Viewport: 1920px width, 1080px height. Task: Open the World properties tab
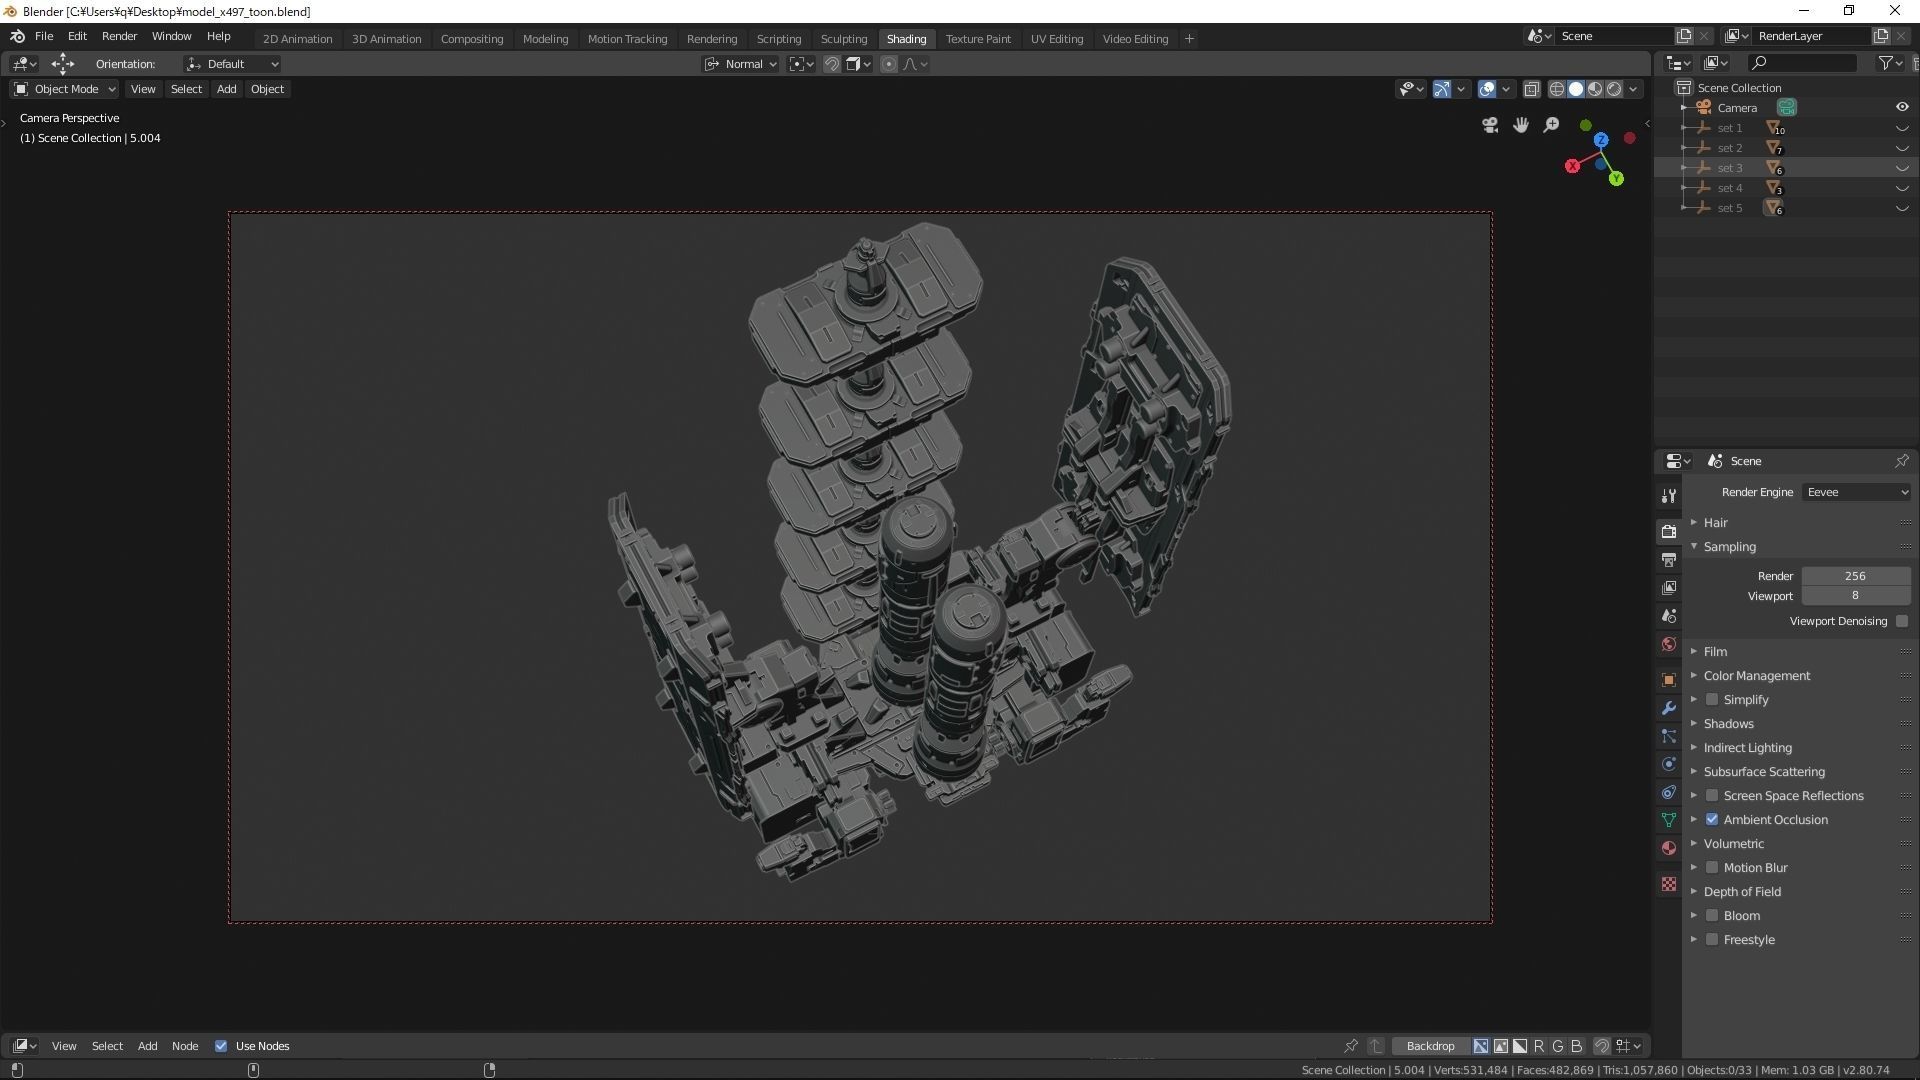coord(1668,644)
